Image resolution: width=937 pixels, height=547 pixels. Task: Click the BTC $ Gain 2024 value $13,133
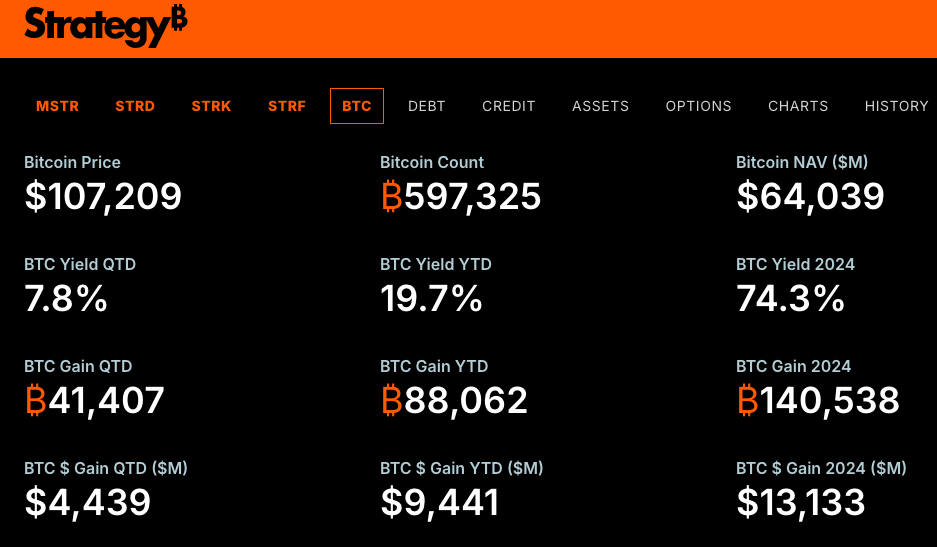point(801,503)
